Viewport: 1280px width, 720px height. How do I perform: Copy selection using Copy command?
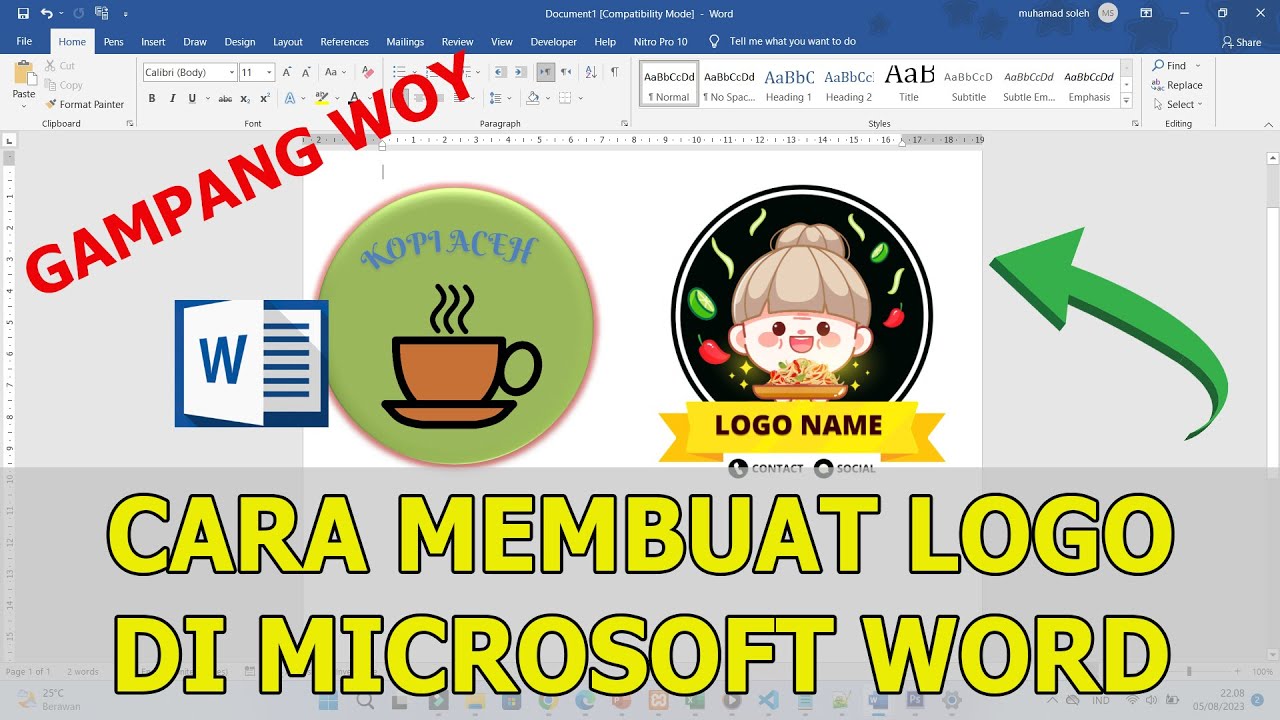[x=63, y=85]
